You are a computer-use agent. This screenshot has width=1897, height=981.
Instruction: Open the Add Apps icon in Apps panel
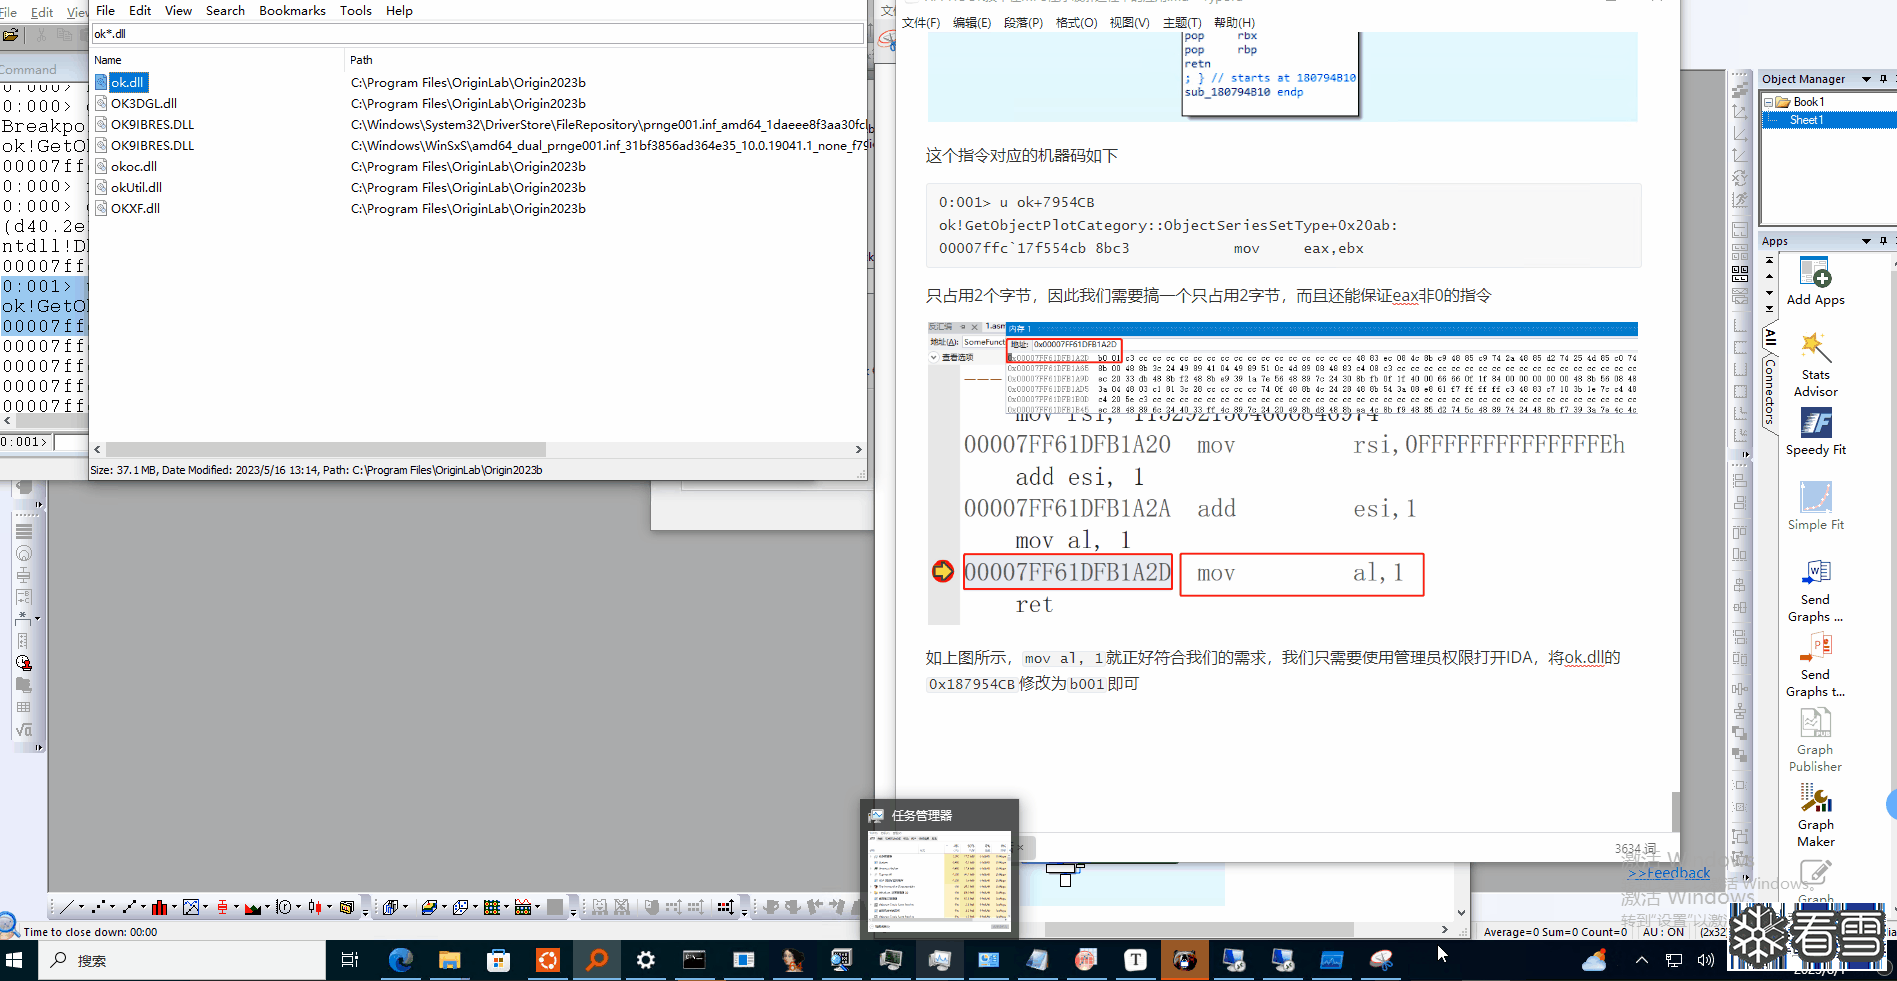[1815, 282]
